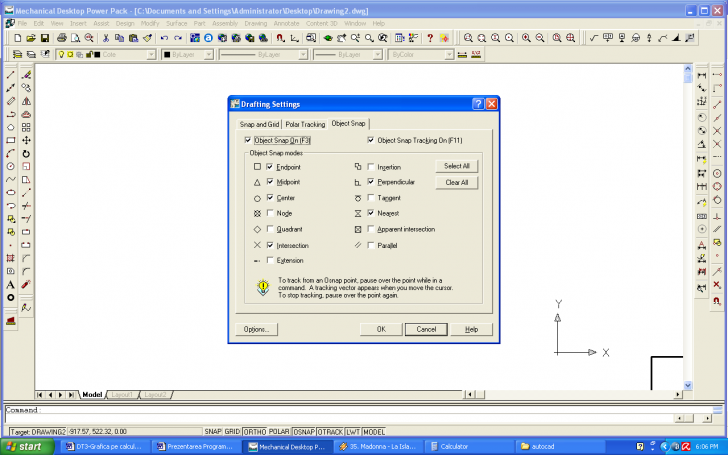Open the Modify menu

click(150, 23)
